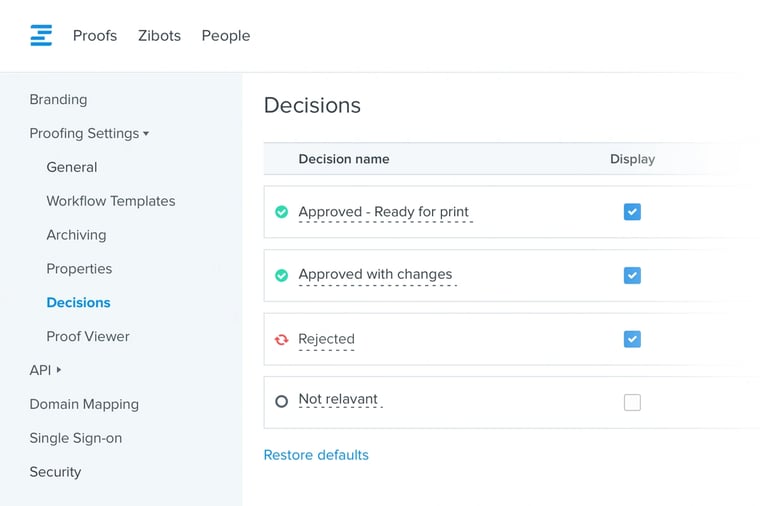
Task: Select Proof Viewer in sidebar
Action: pos(88,336)
